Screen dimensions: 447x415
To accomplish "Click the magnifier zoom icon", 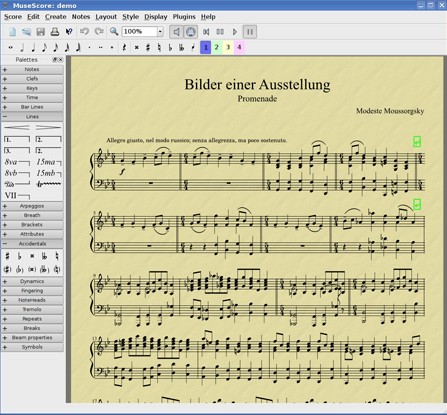I will 114,32.
